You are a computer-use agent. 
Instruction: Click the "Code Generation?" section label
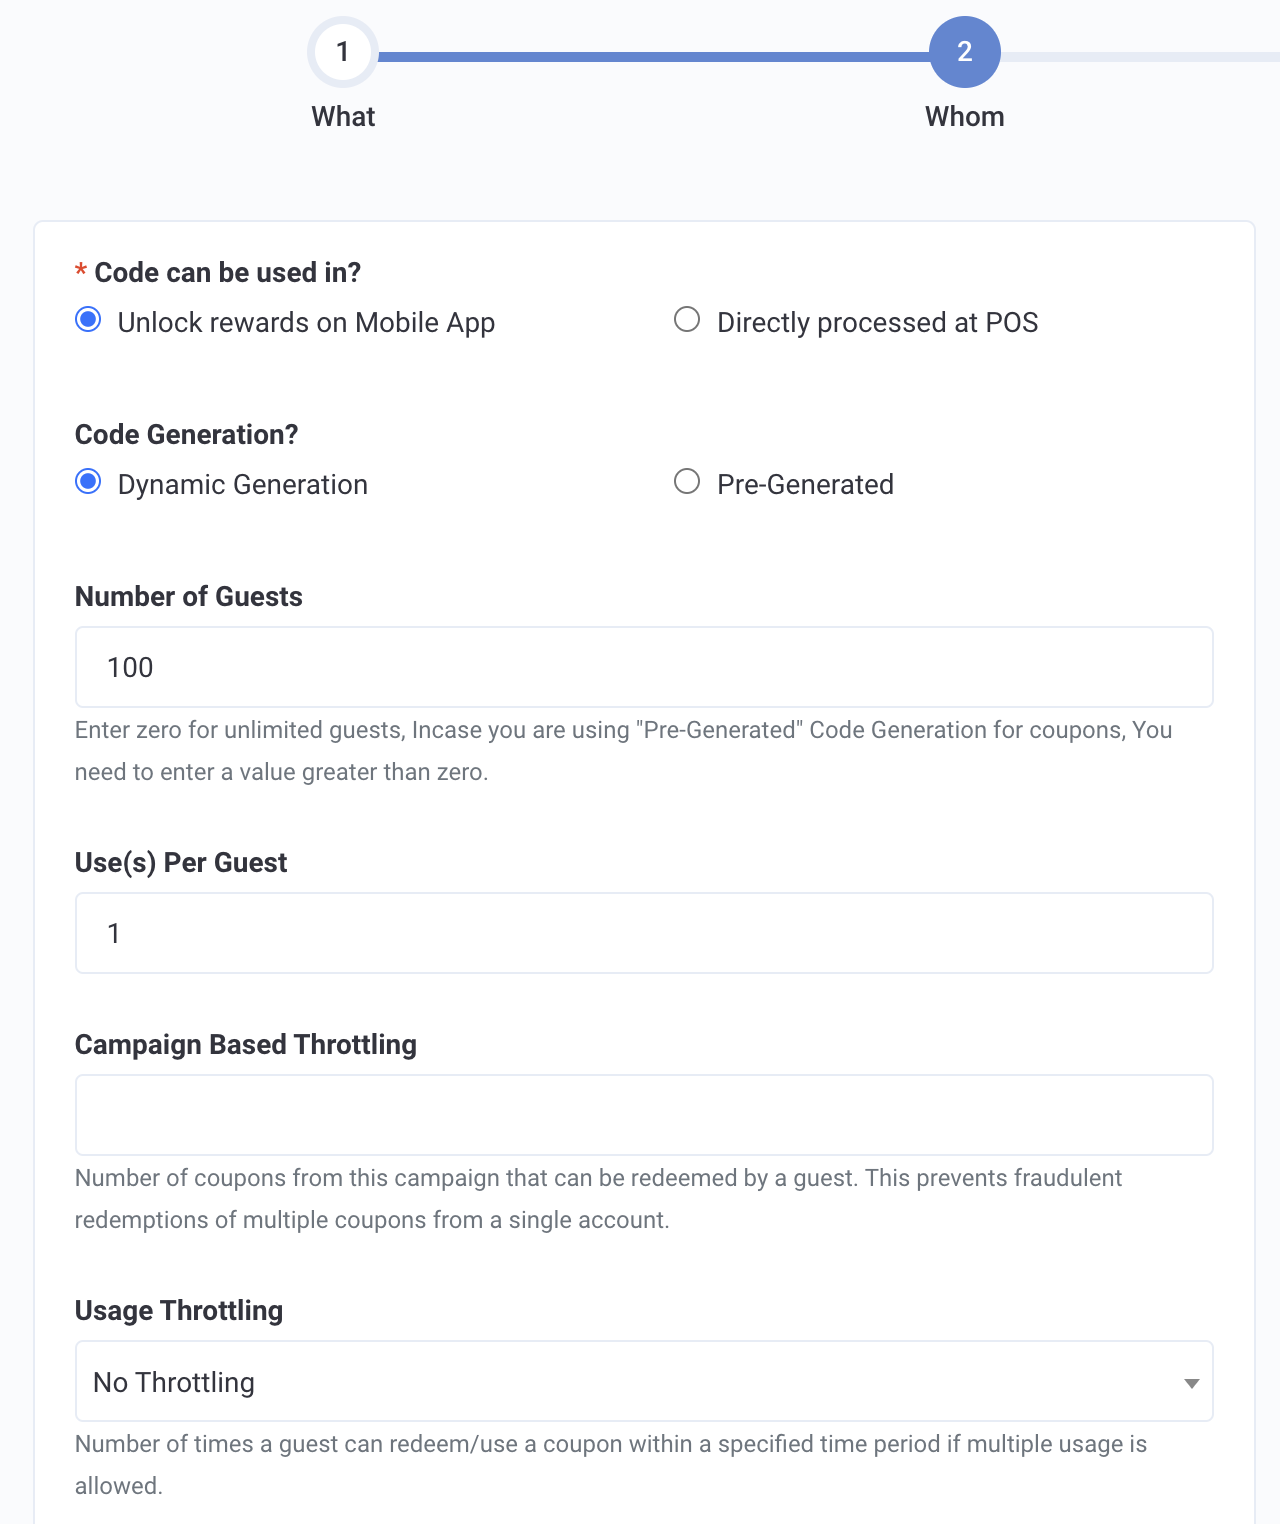click(186, 433)
